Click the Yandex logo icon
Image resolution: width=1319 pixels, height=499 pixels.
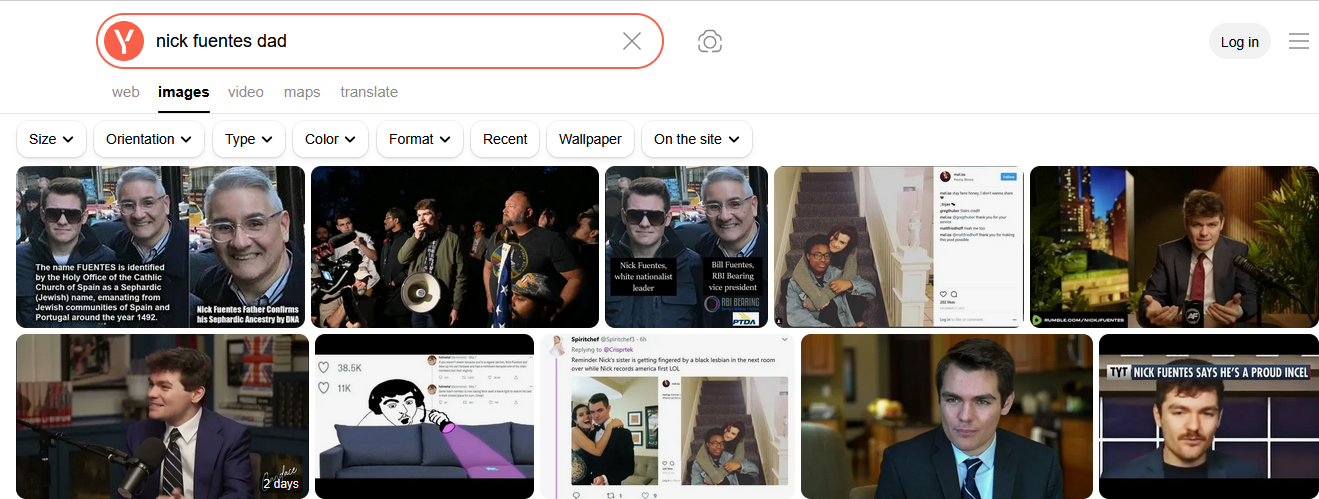click(x=124, y=41)
